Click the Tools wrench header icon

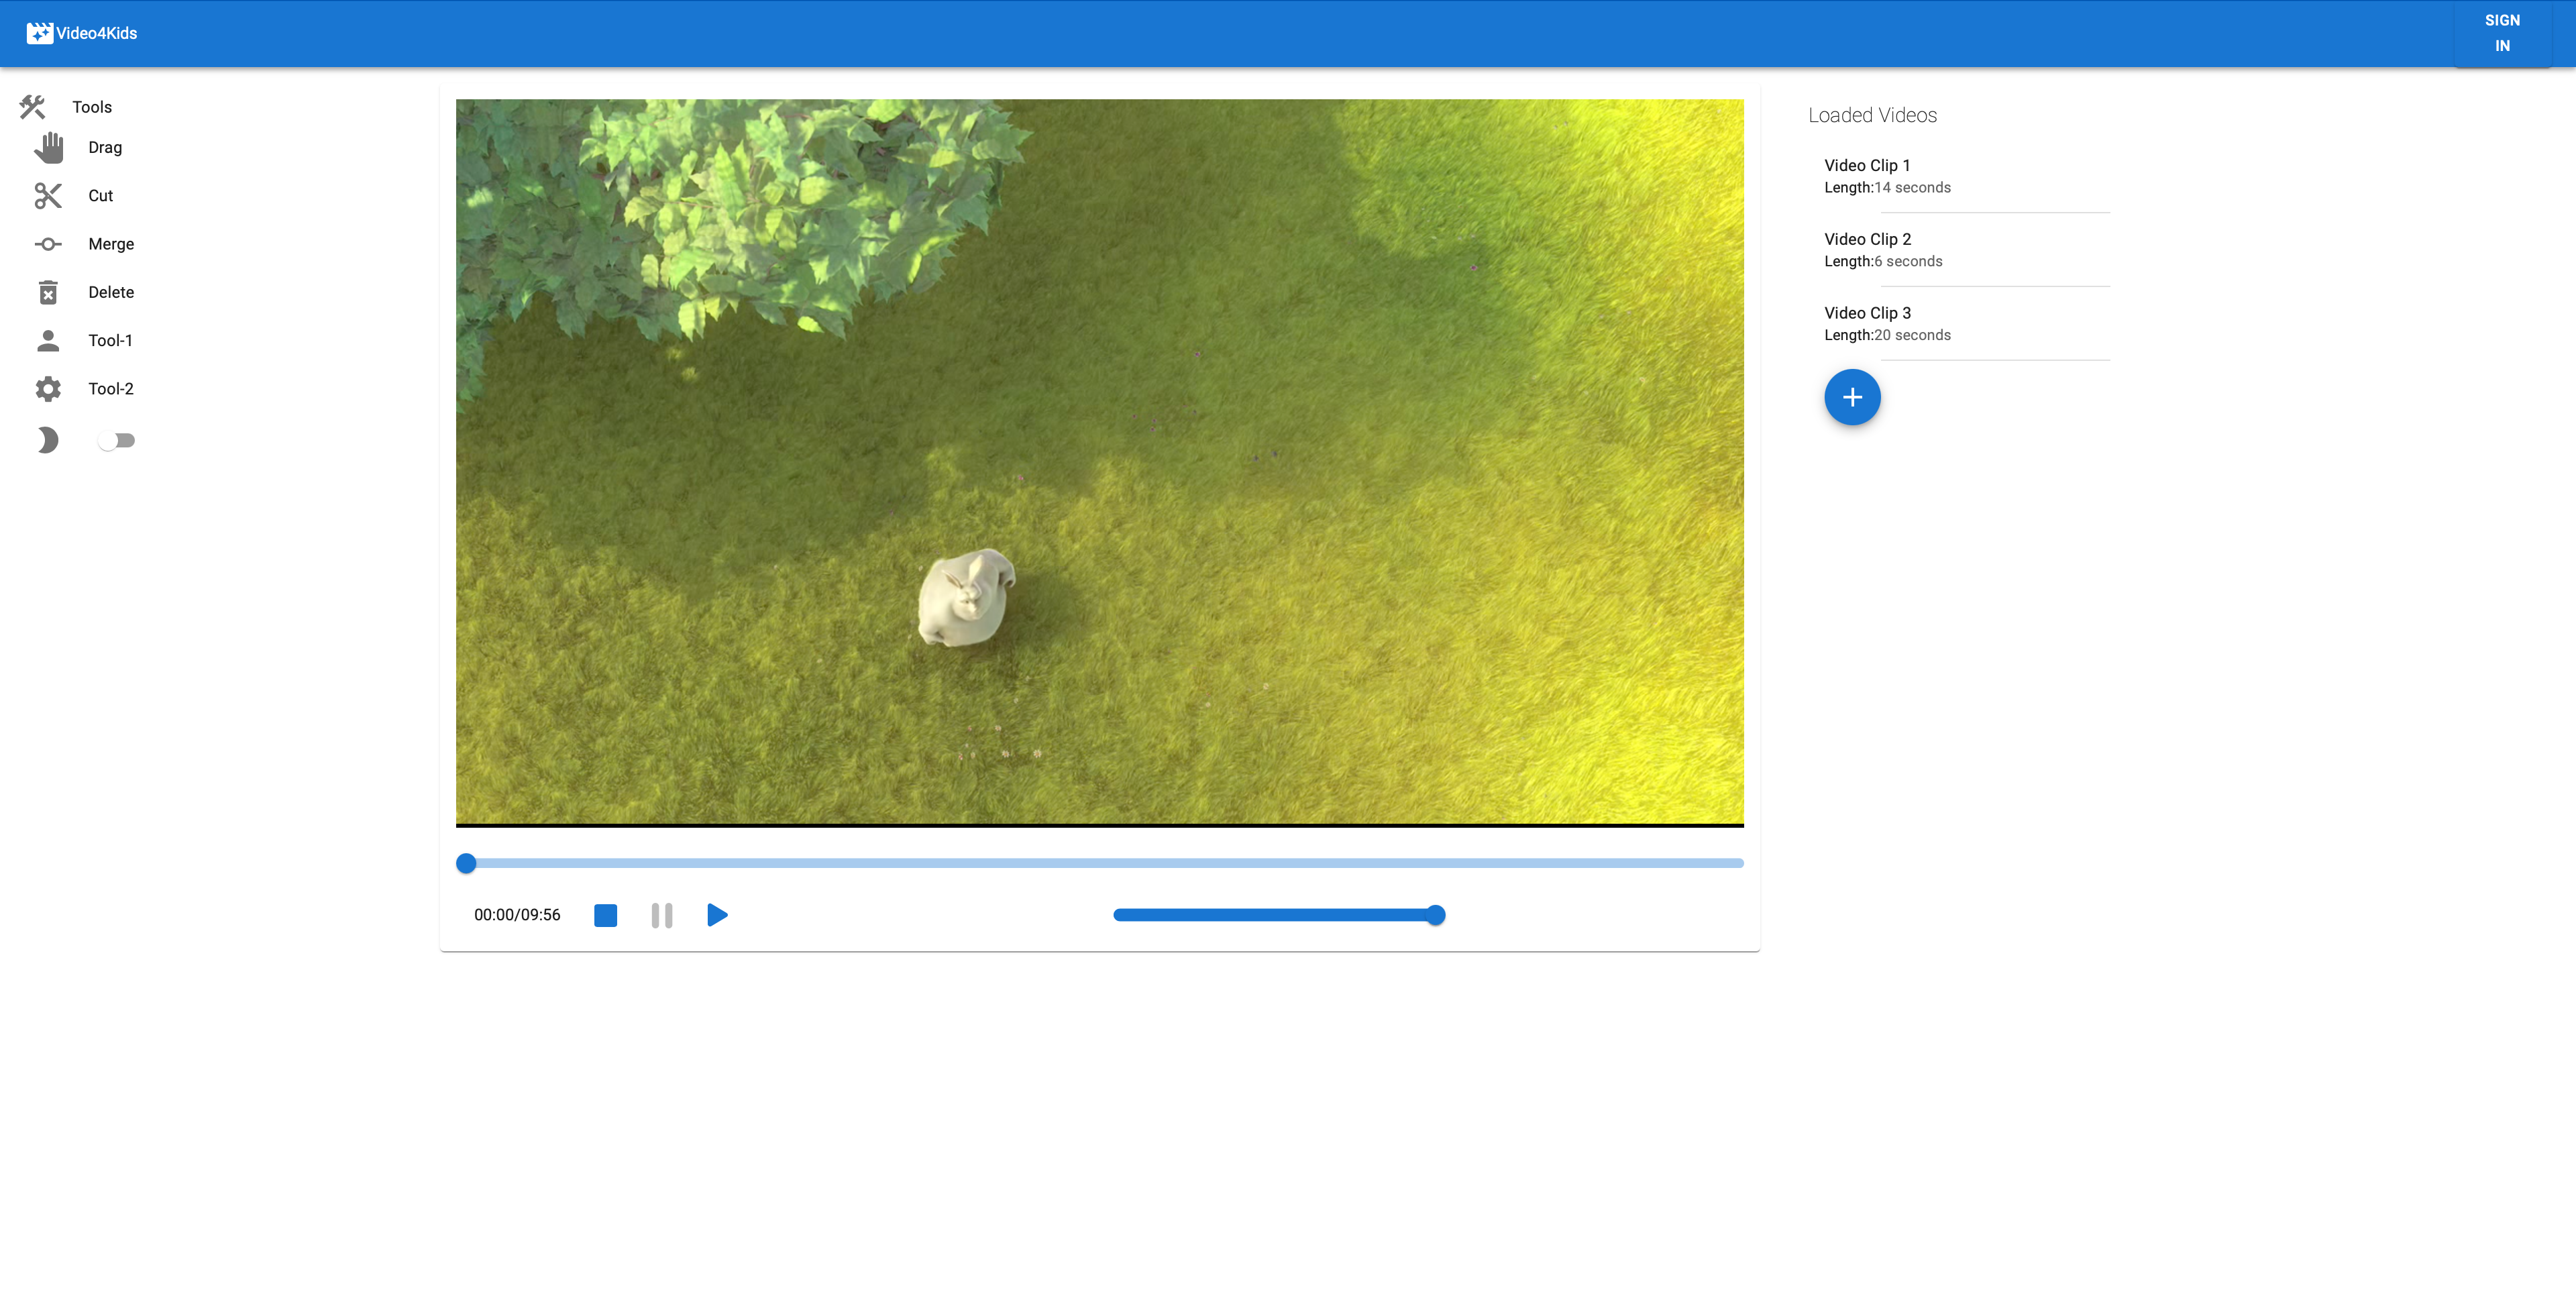(x=32, y=107)
